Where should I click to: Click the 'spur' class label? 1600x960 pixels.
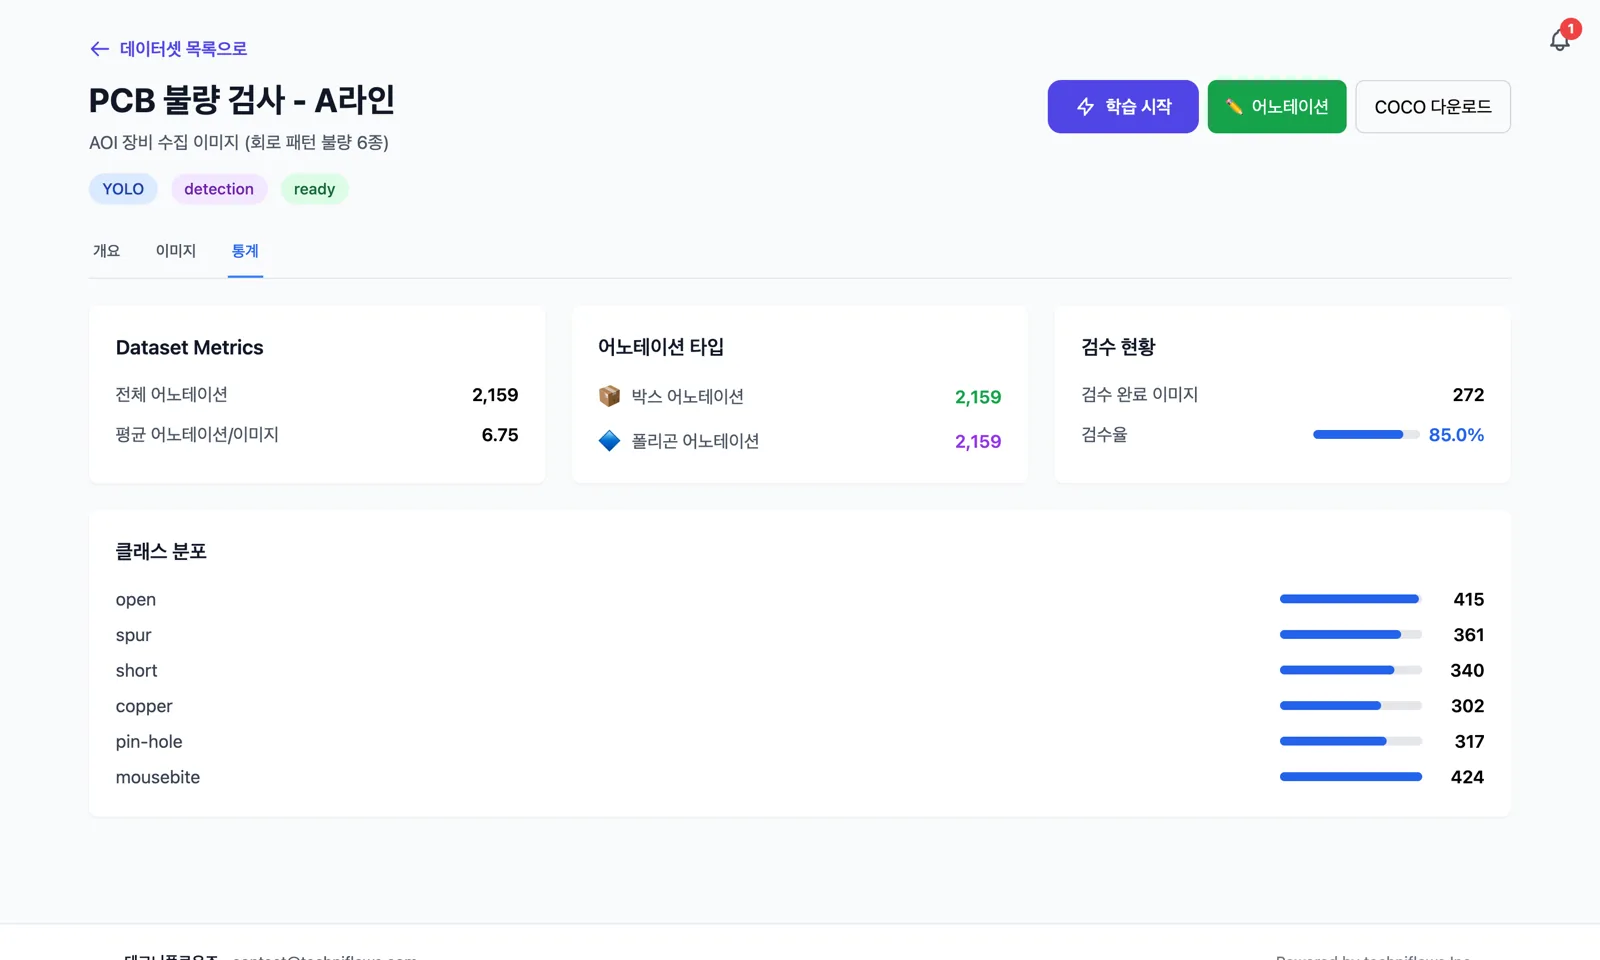click(x=134, y=635)
